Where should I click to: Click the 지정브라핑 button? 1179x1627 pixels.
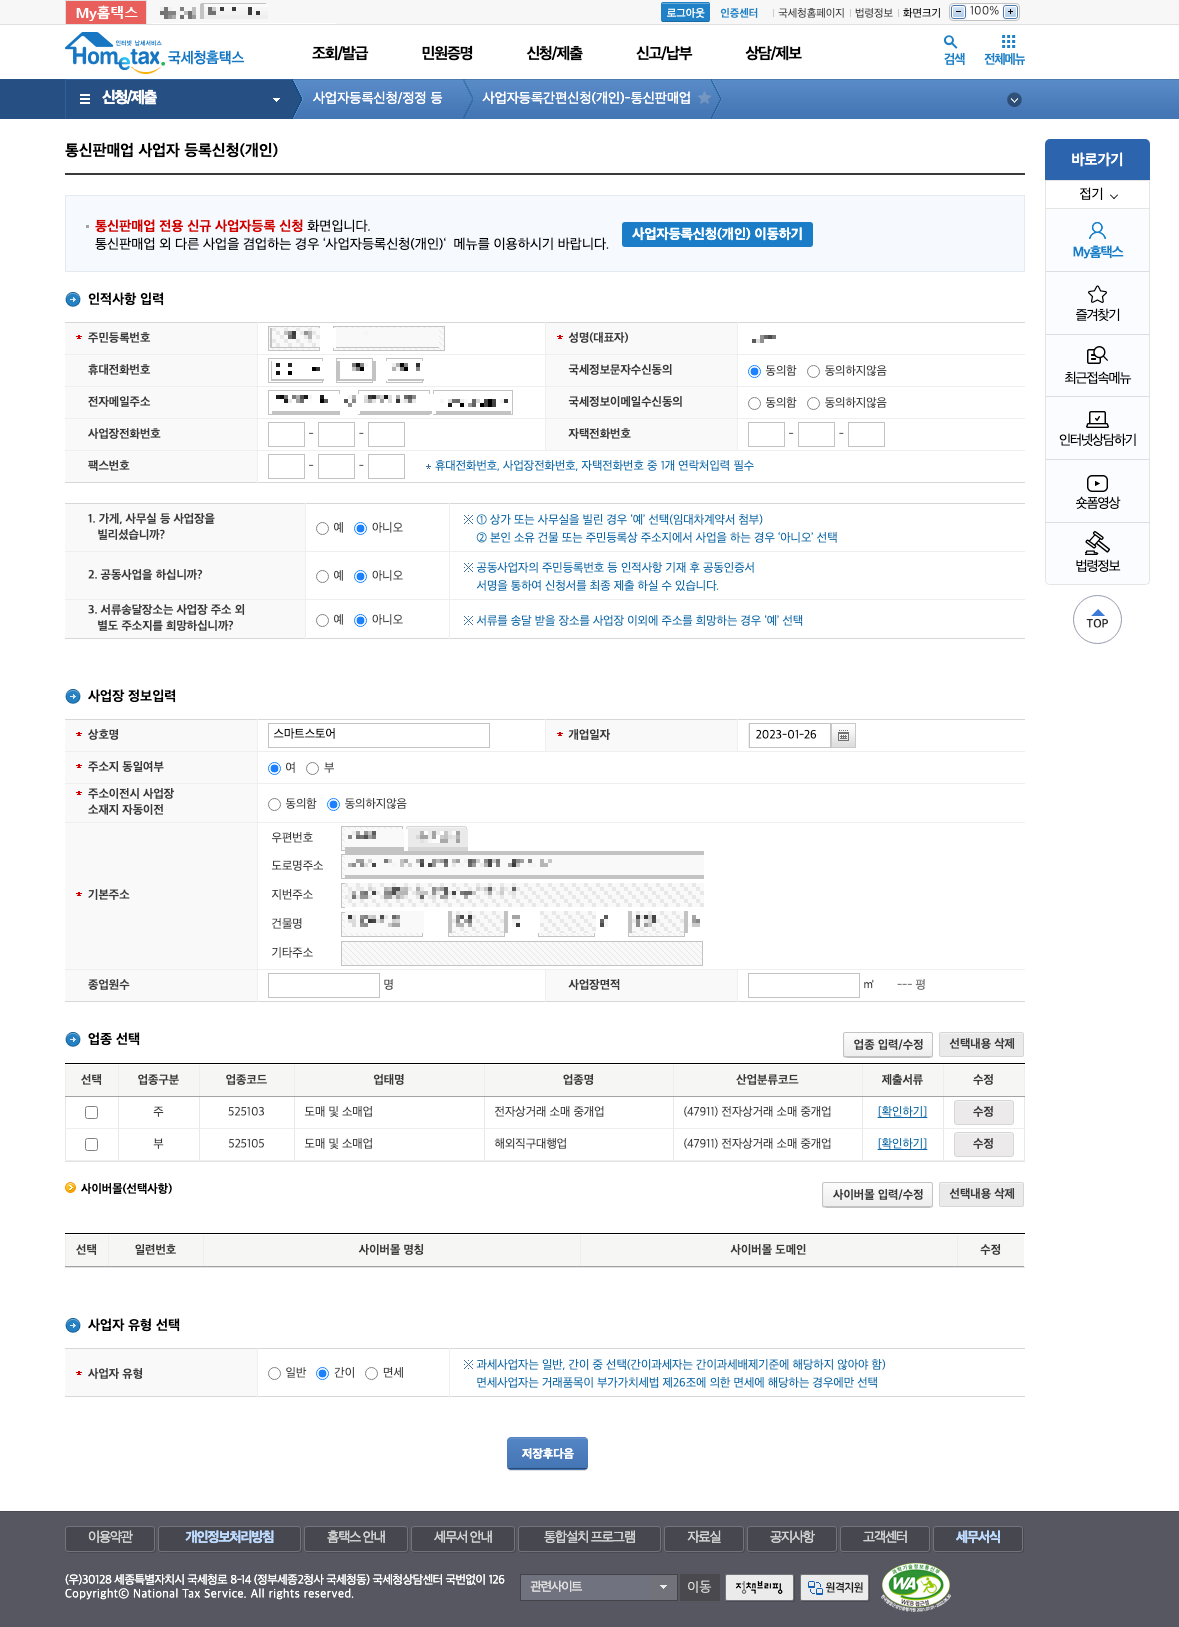click(x=759, y=1587)
